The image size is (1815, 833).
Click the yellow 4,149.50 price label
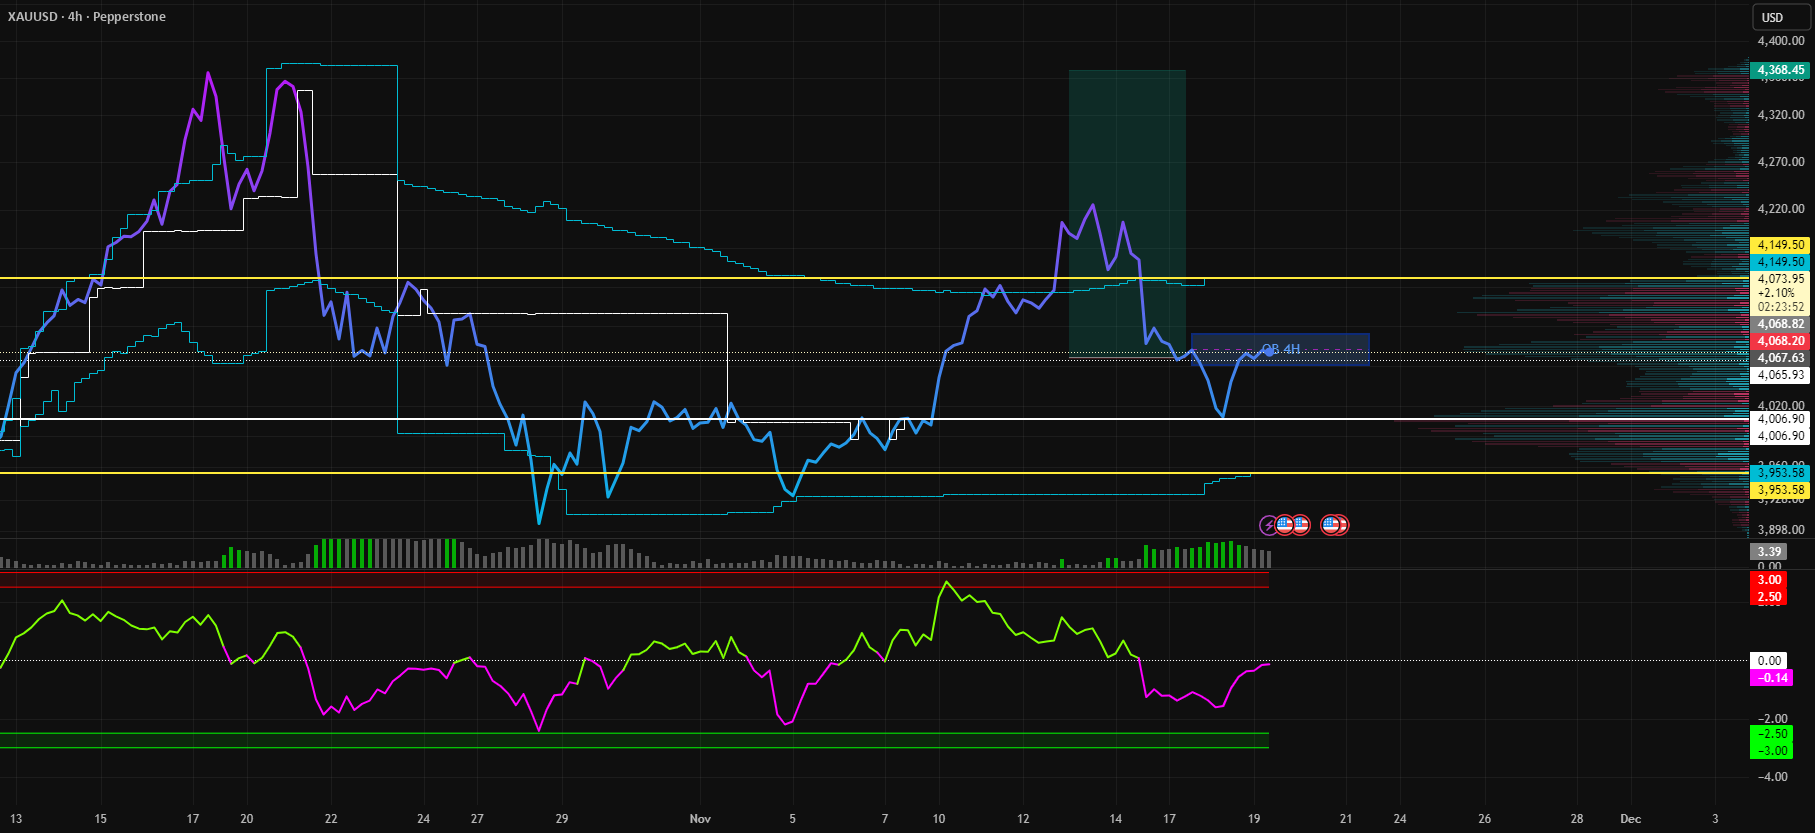(1781, 245)
